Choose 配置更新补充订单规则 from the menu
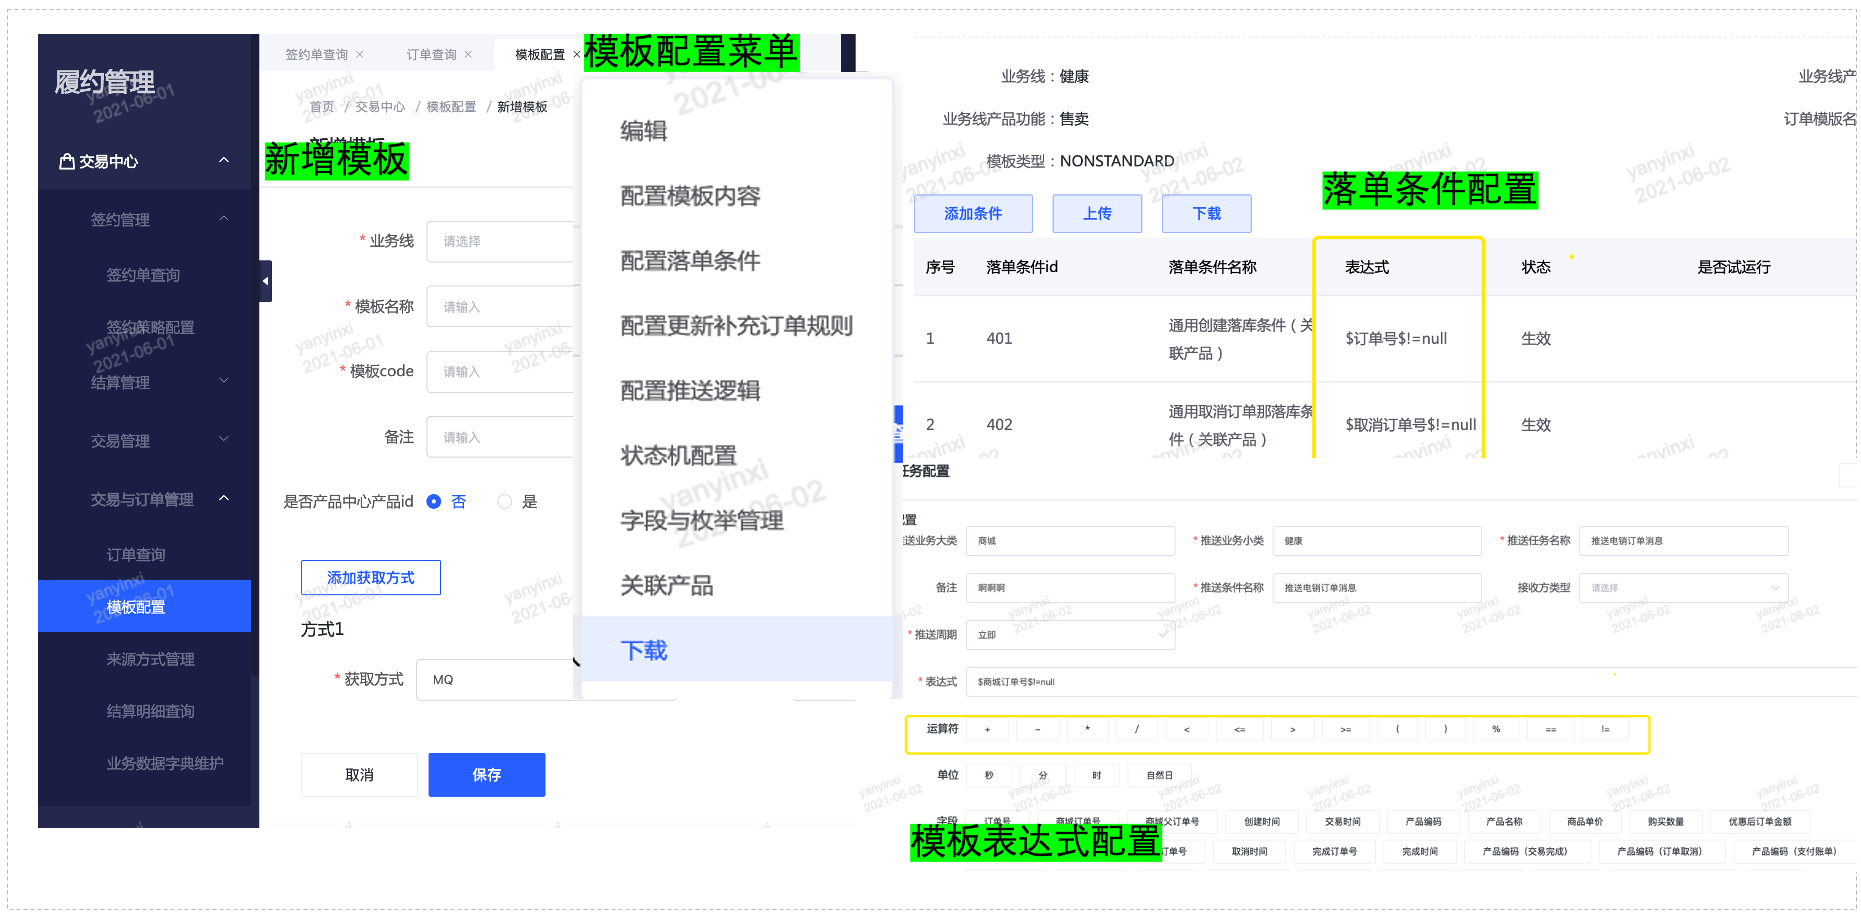Viewport: 1861px width, 918px height. (x=736, y=326)
